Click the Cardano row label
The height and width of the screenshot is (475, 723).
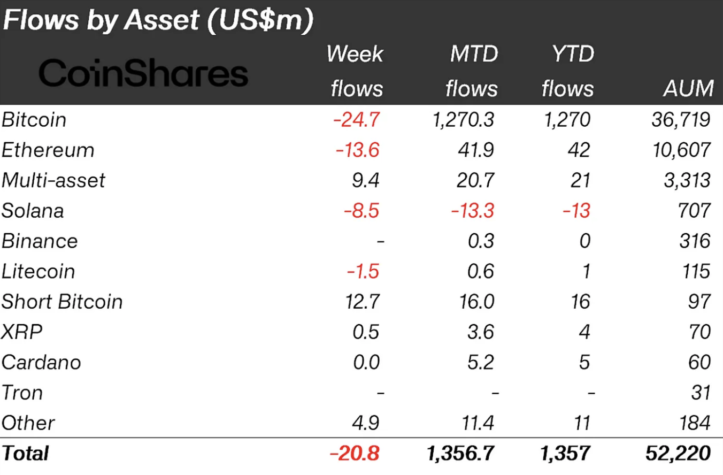[x=41, y=362]
